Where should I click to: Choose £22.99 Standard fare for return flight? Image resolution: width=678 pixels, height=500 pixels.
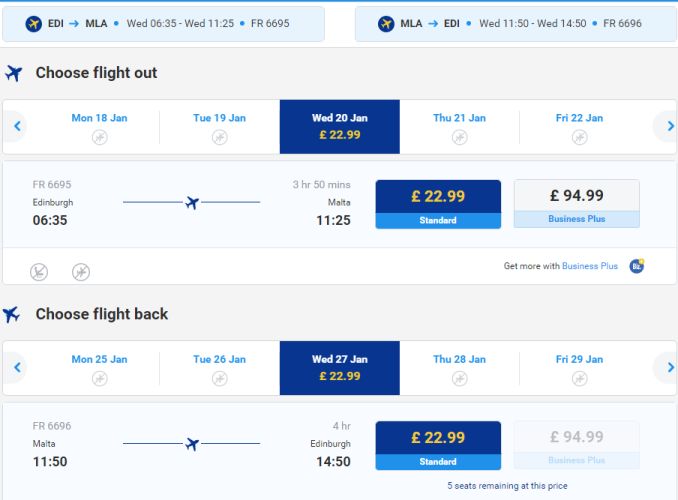[438, 446]
